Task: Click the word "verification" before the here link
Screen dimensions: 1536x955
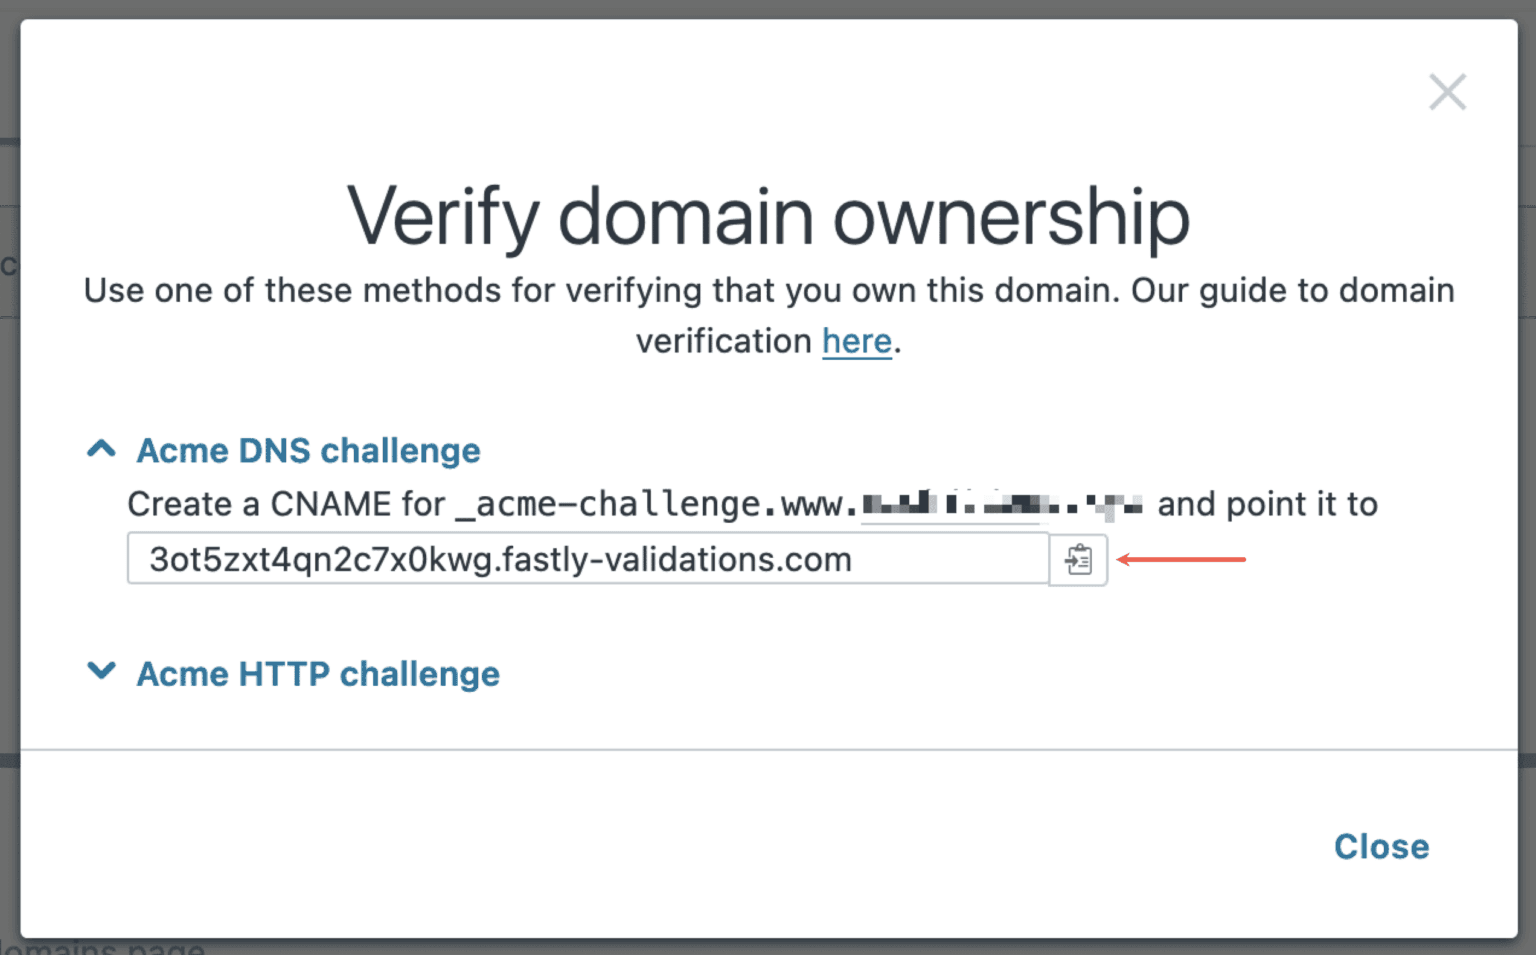Action: point(724,342)
